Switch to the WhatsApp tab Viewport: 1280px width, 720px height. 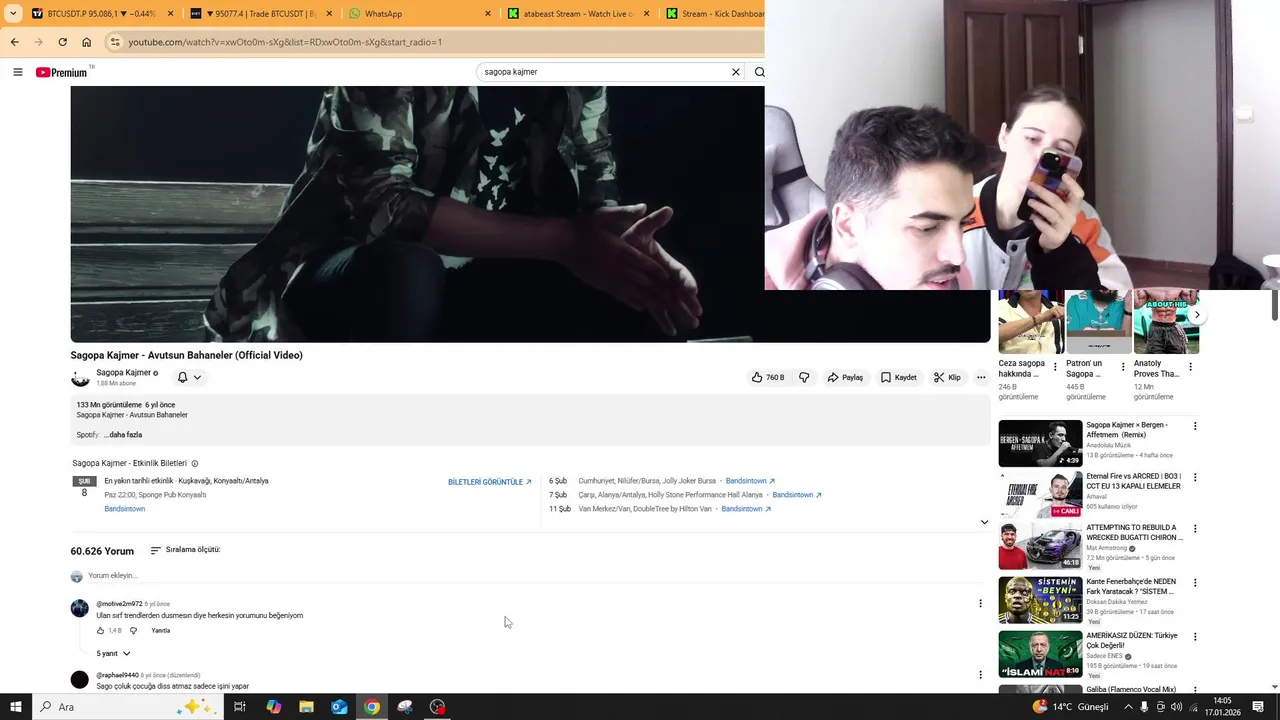pyautogui.click(x=420, y=14)
